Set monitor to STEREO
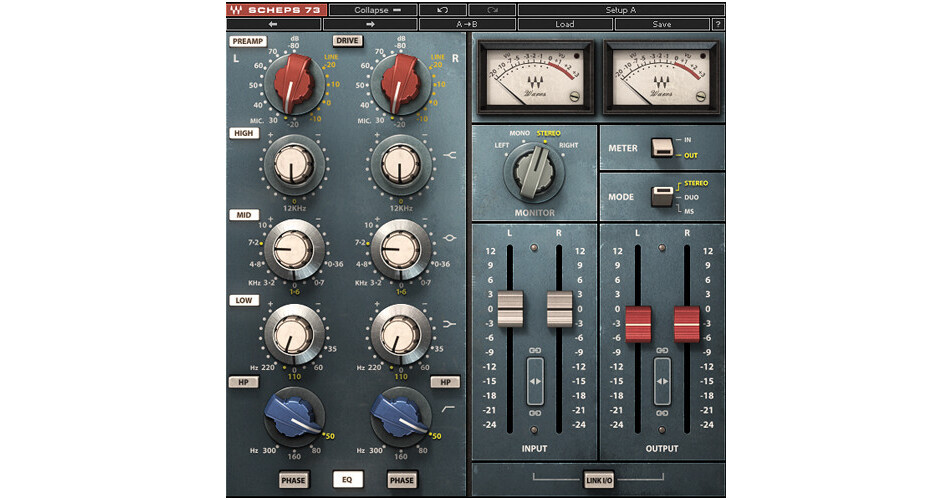The width and height of the screenshot is (952, 500). click(548, 133)
